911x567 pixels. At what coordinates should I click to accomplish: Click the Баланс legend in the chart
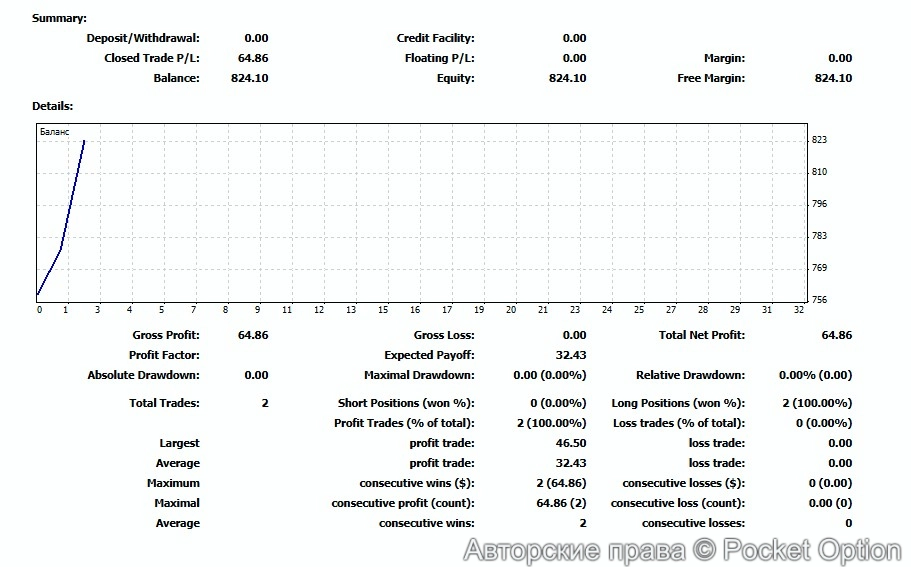54,131
